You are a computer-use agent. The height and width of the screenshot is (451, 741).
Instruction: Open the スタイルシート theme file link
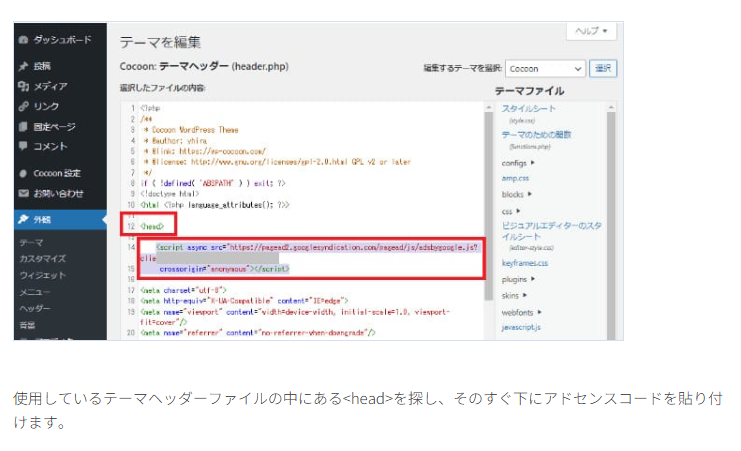pyautogui.click(x=528, y=108)
